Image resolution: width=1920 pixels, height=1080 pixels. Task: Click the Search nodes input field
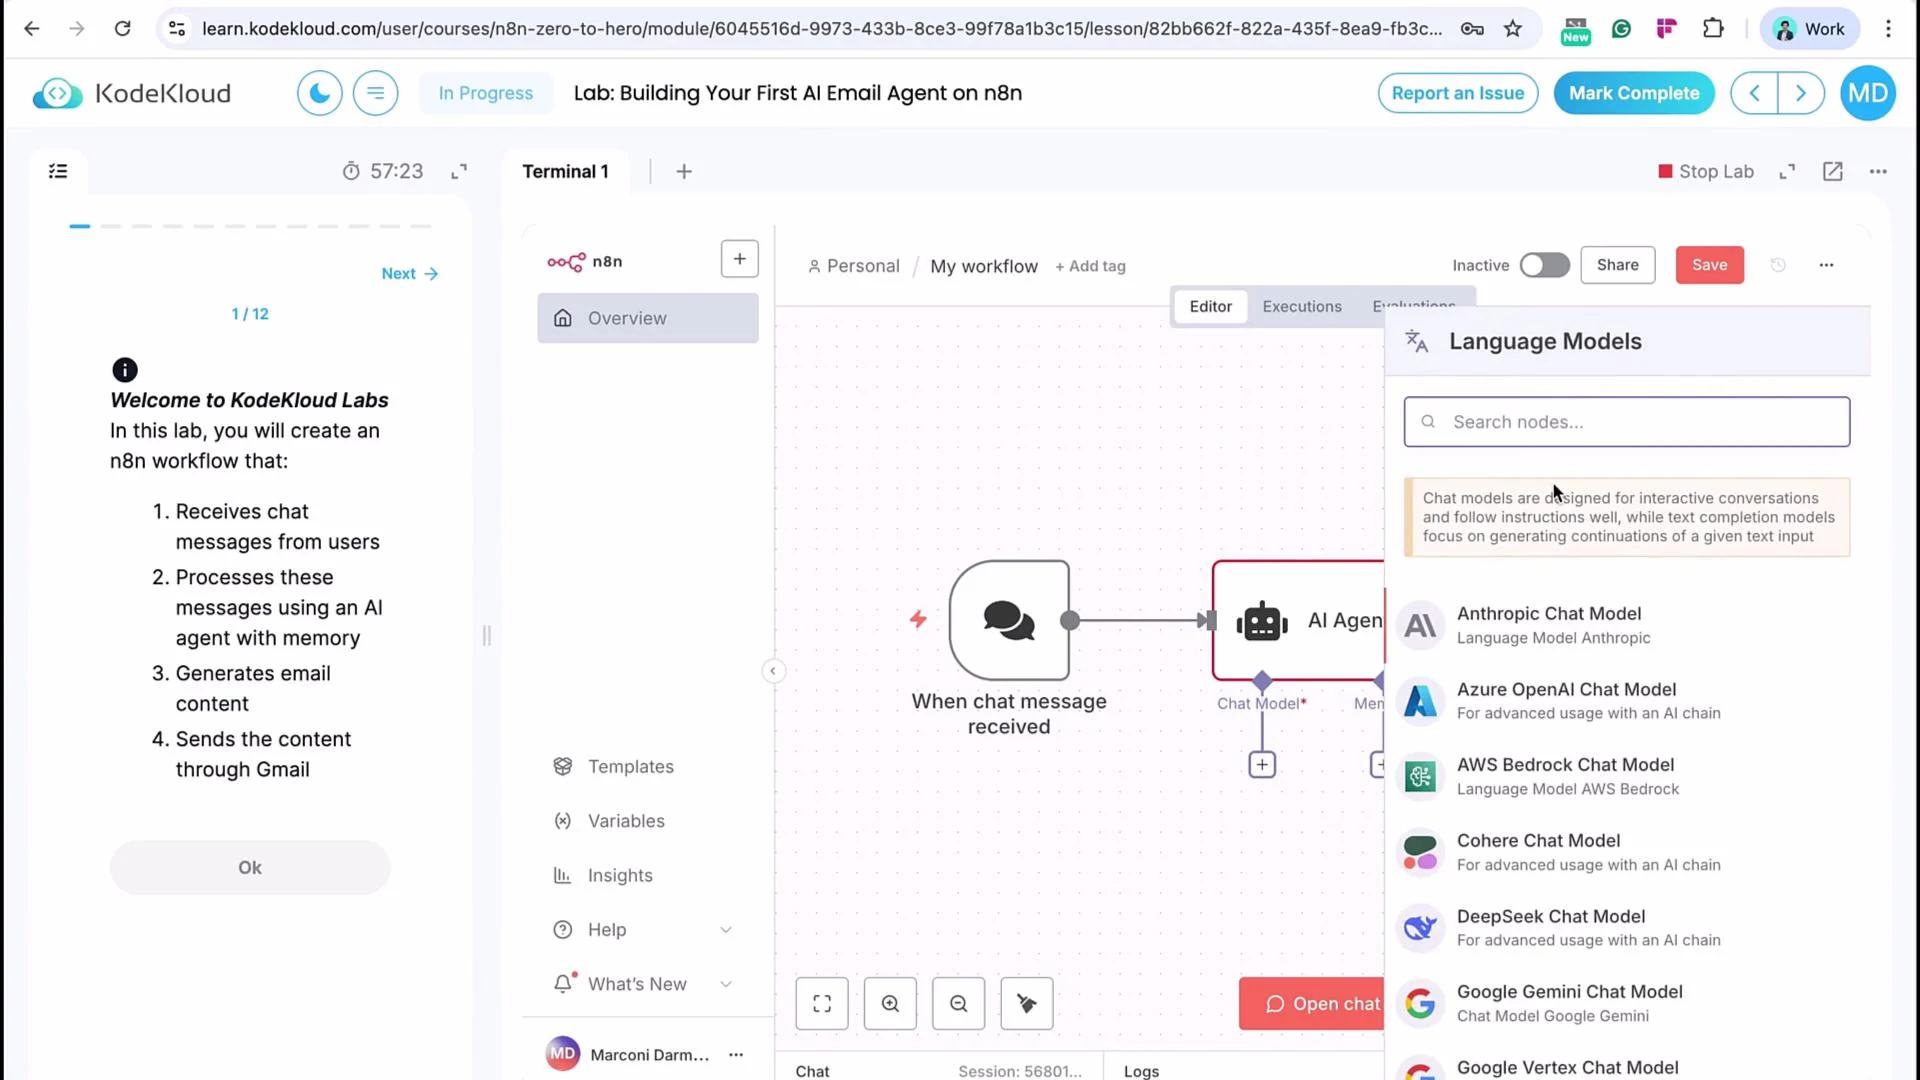(x=1627, y=422)
